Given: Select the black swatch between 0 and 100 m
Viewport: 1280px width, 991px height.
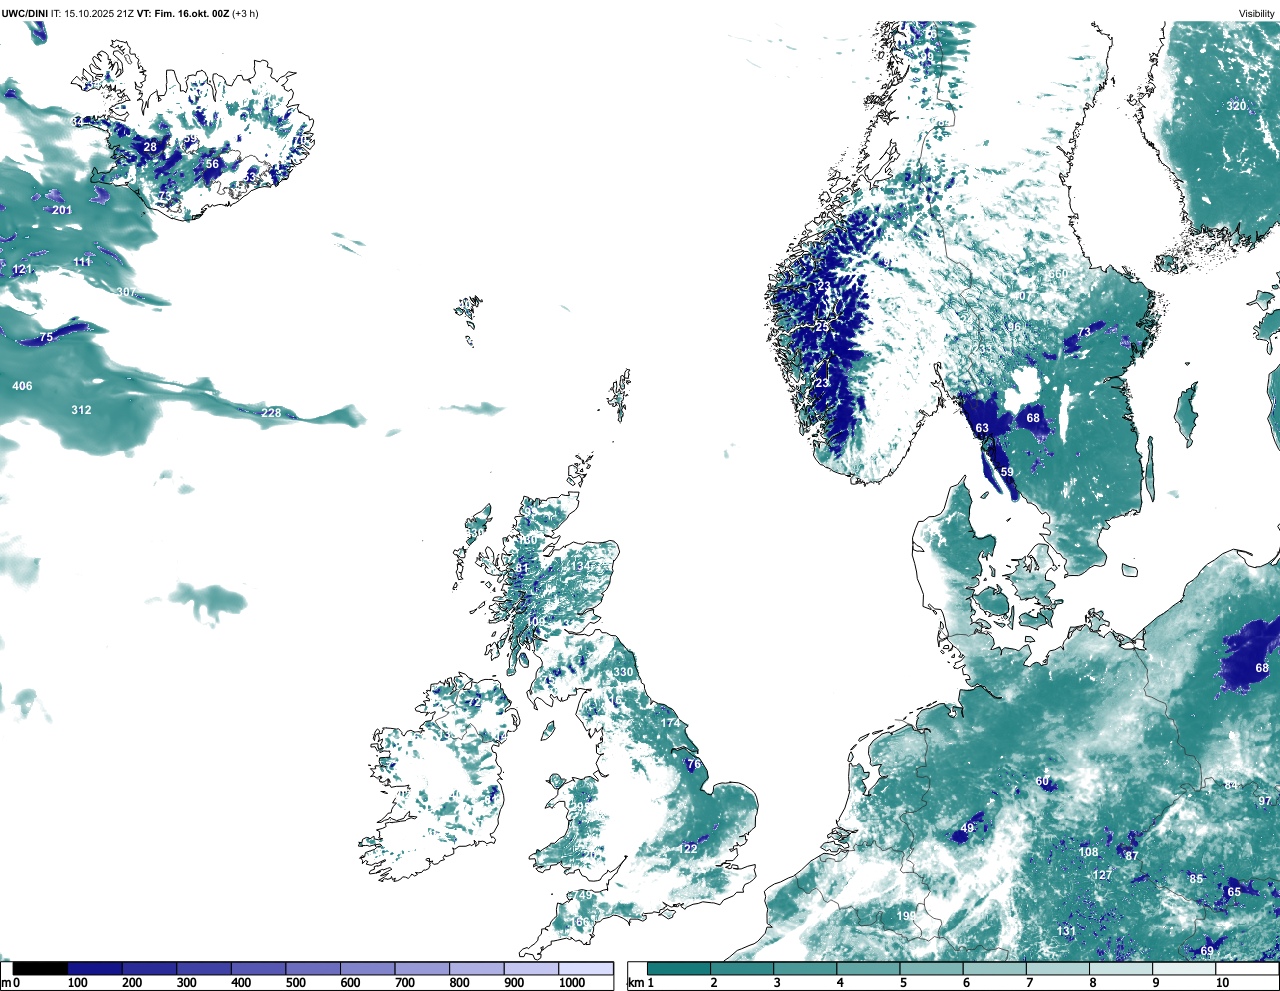Looking at the screenshot, I should click(x=41, y=968).
